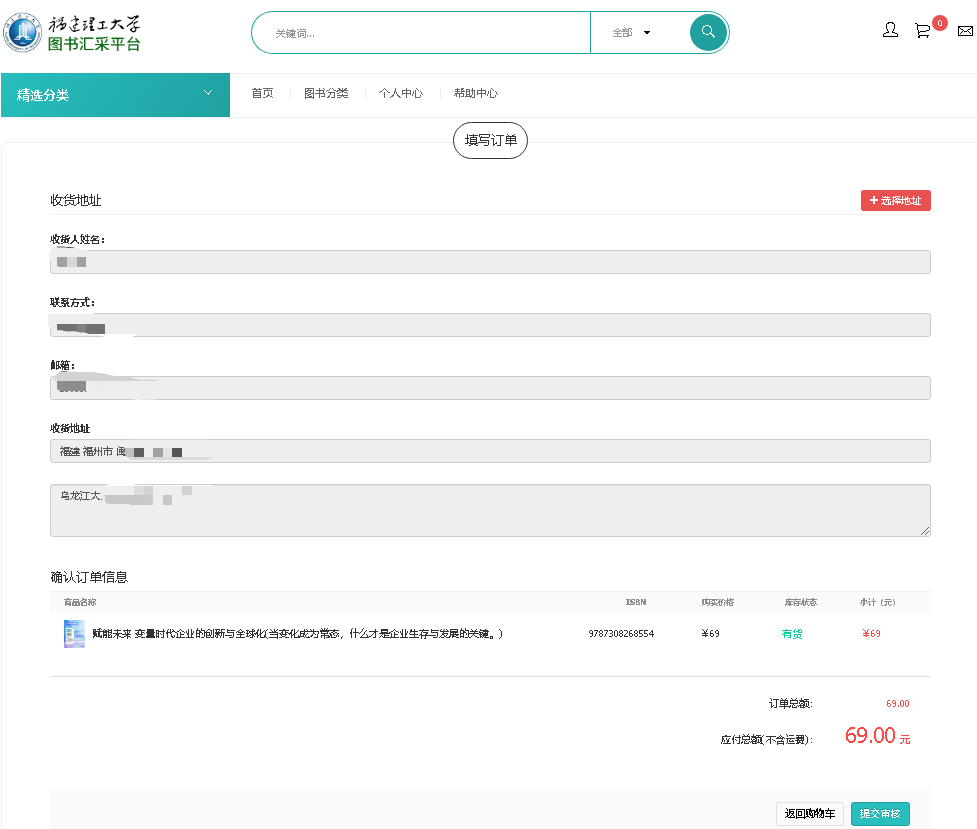Open 图书分类 navigation item
The width and height of the screenshot is (977, 829).
(326, 93)
